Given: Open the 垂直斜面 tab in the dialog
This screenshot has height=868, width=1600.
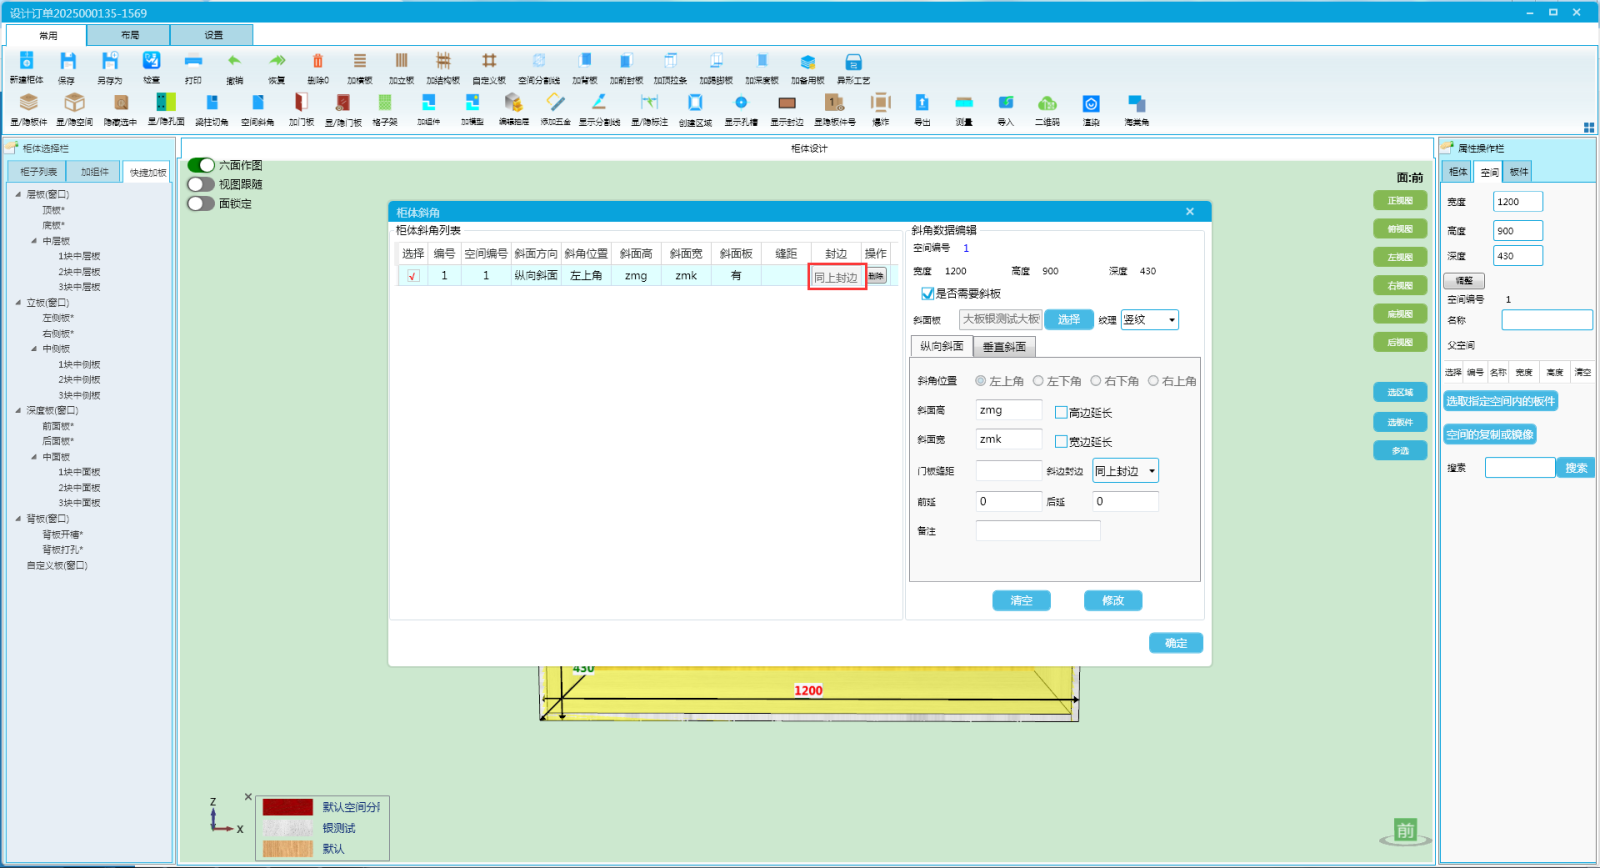Looking at the screenshot, I should click(x=1004, y=347).
